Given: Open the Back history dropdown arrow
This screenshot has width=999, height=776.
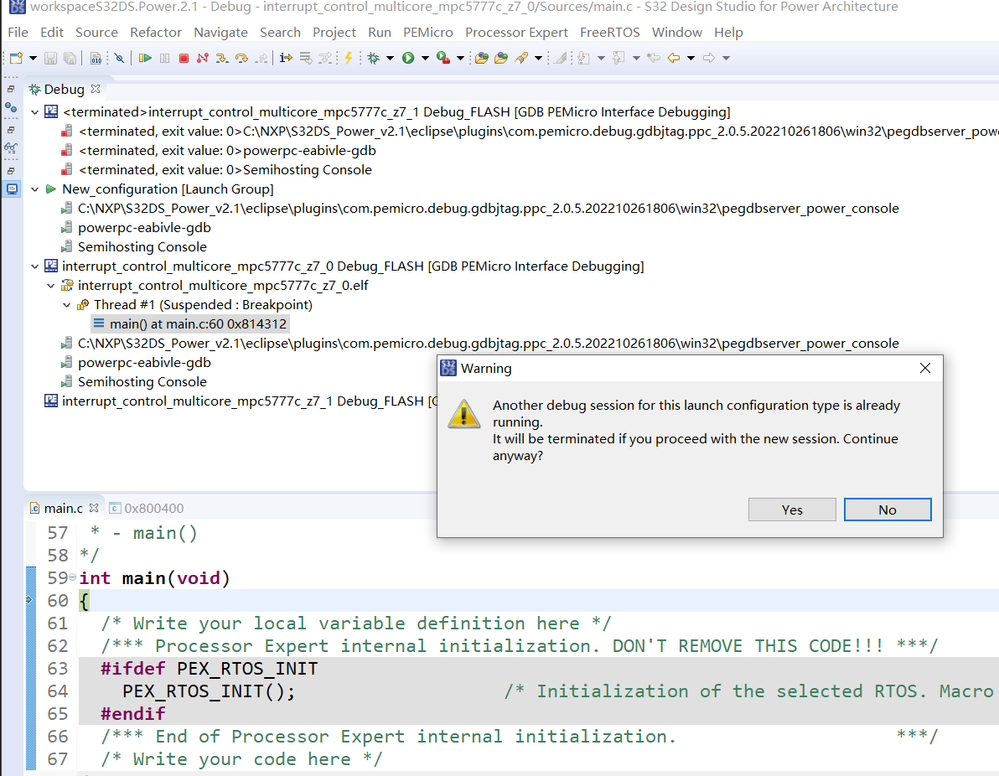Looking at the screenshot, I should pos(691,58).
